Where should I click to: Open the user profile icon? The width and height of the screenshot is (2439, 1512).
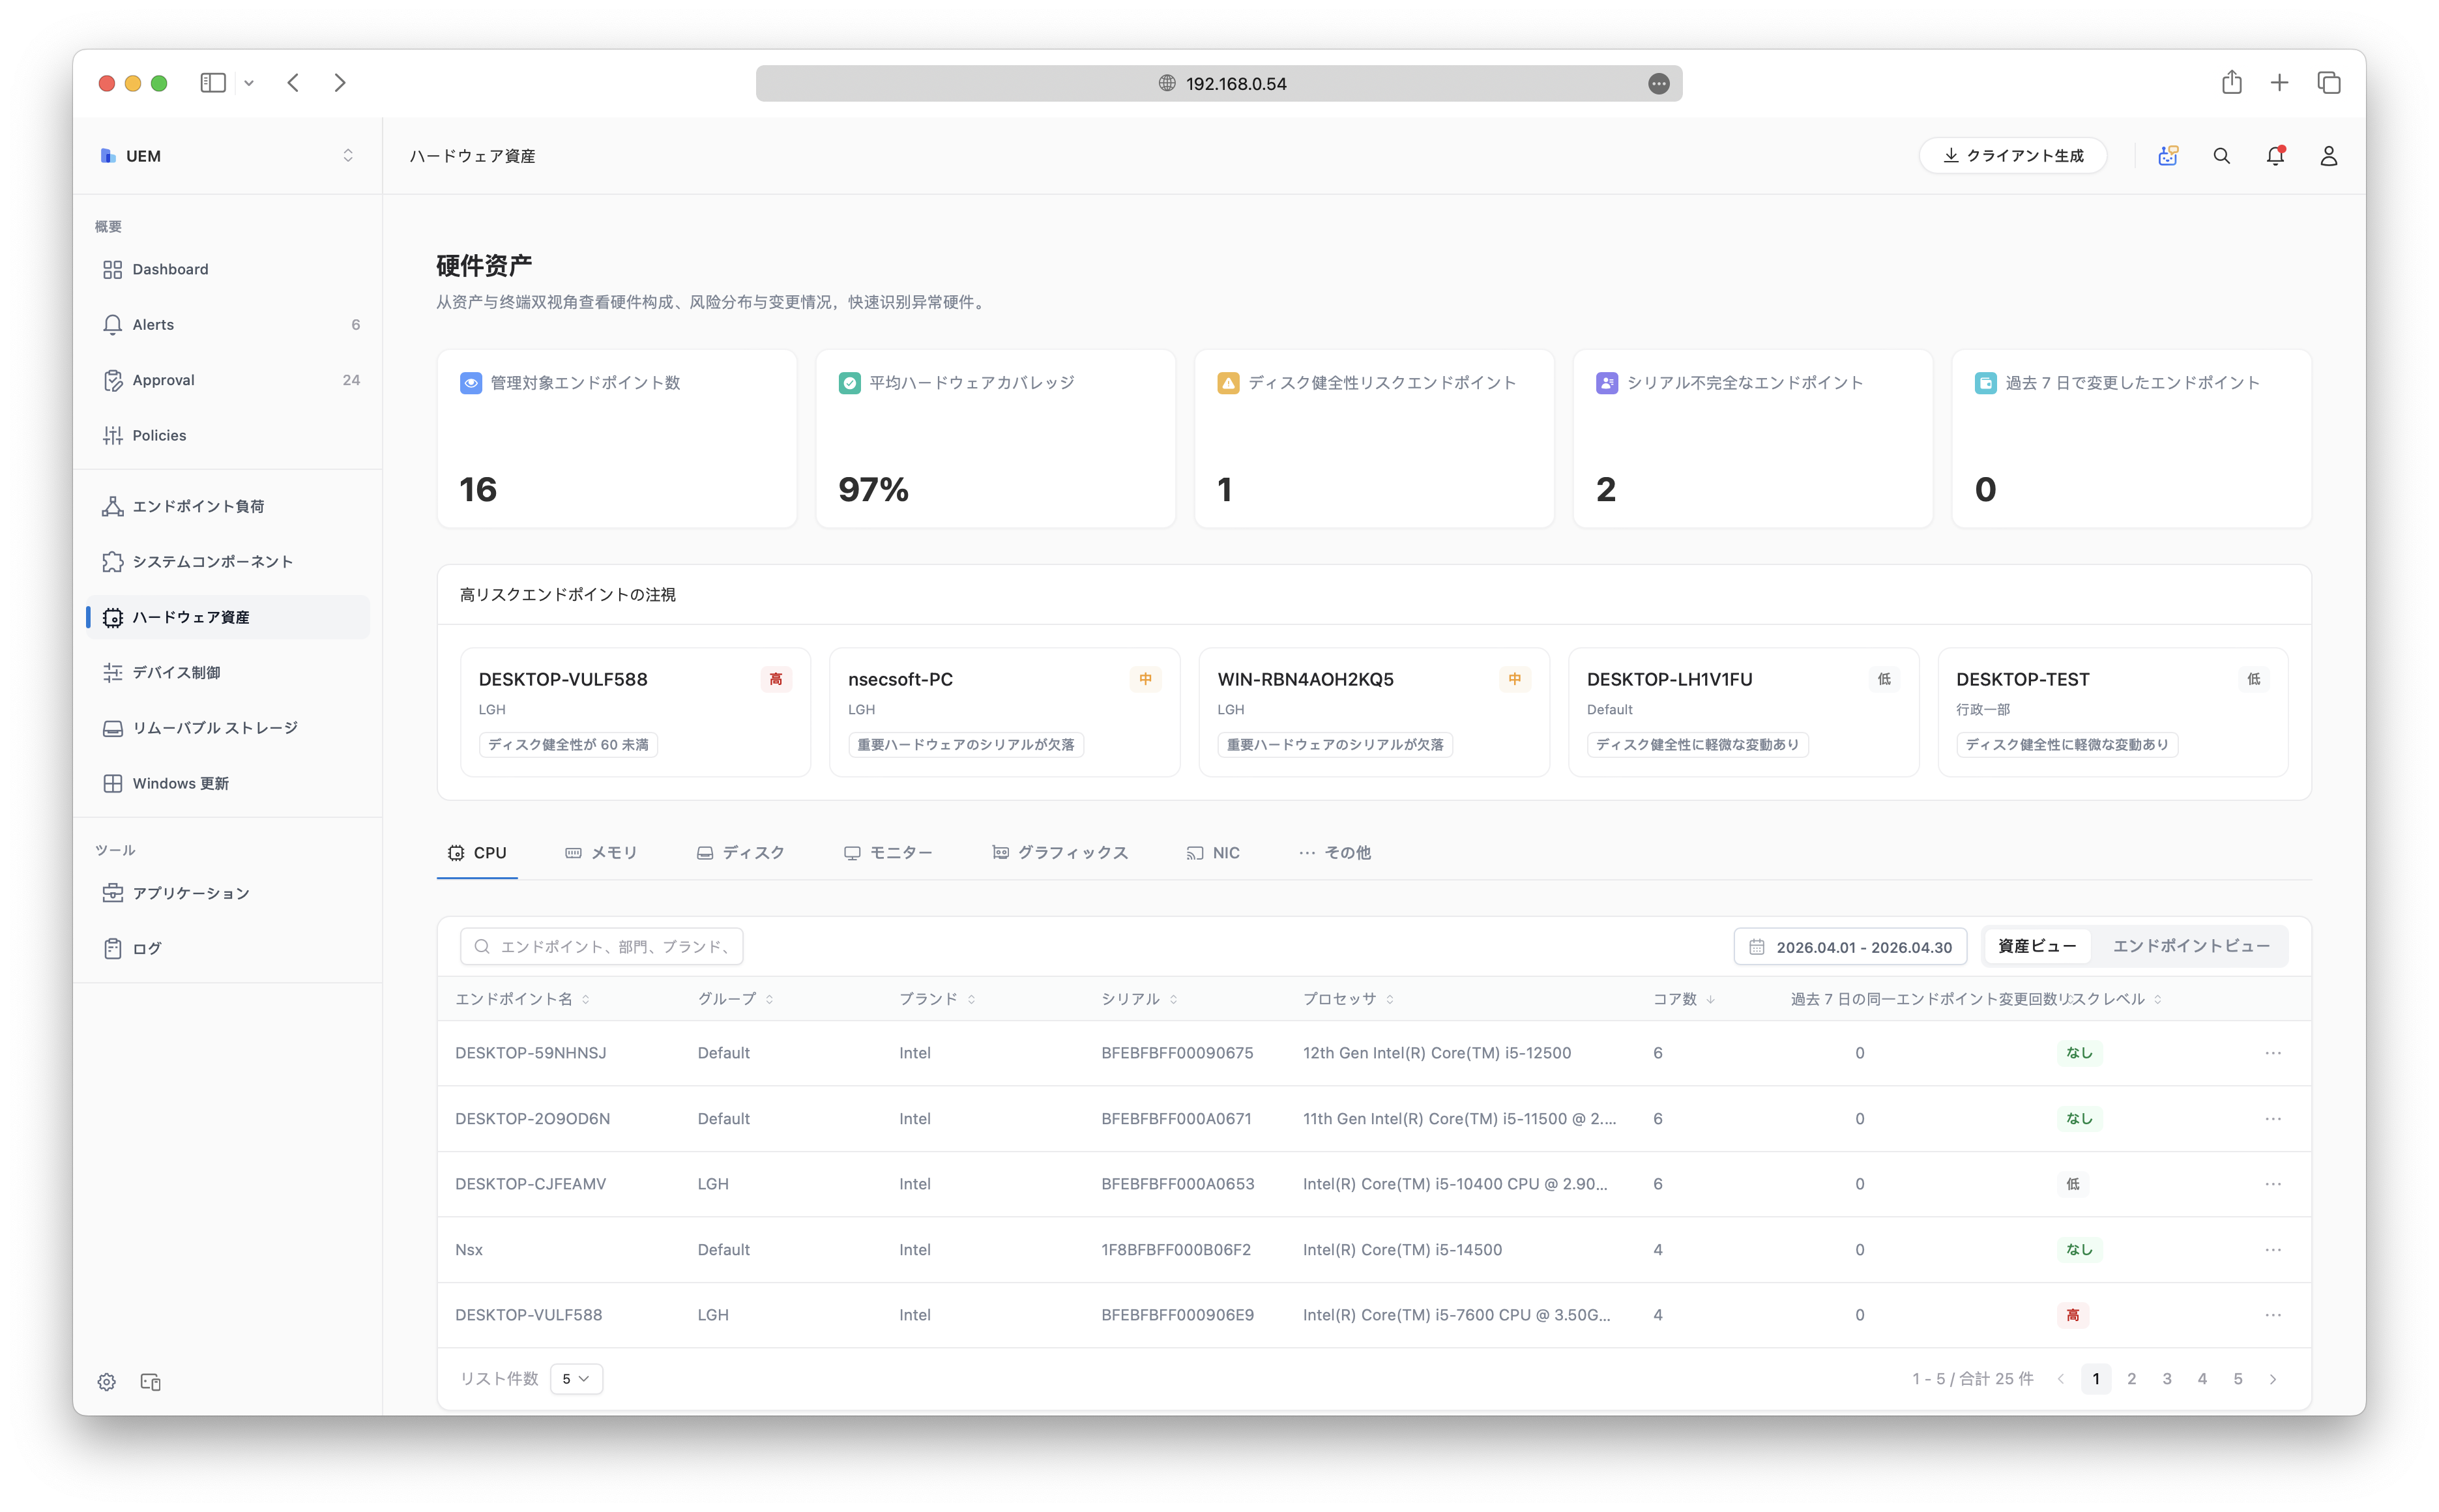click(2328, 156)
